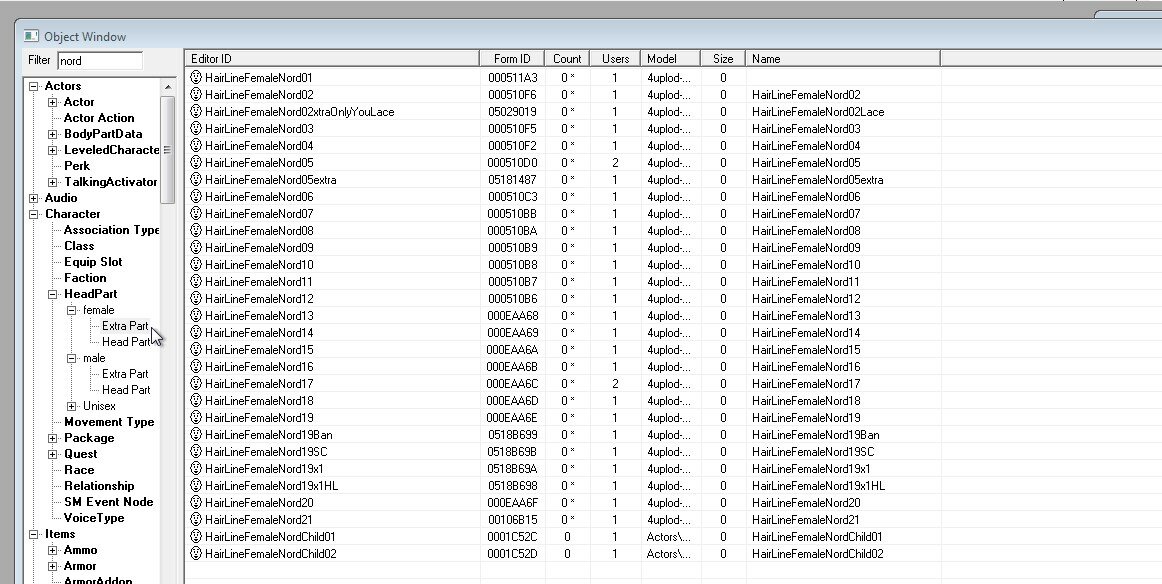This screenshot has height=584, width=1162.
Task: Expand the Actor subcategory
Action: coord(53,102)
